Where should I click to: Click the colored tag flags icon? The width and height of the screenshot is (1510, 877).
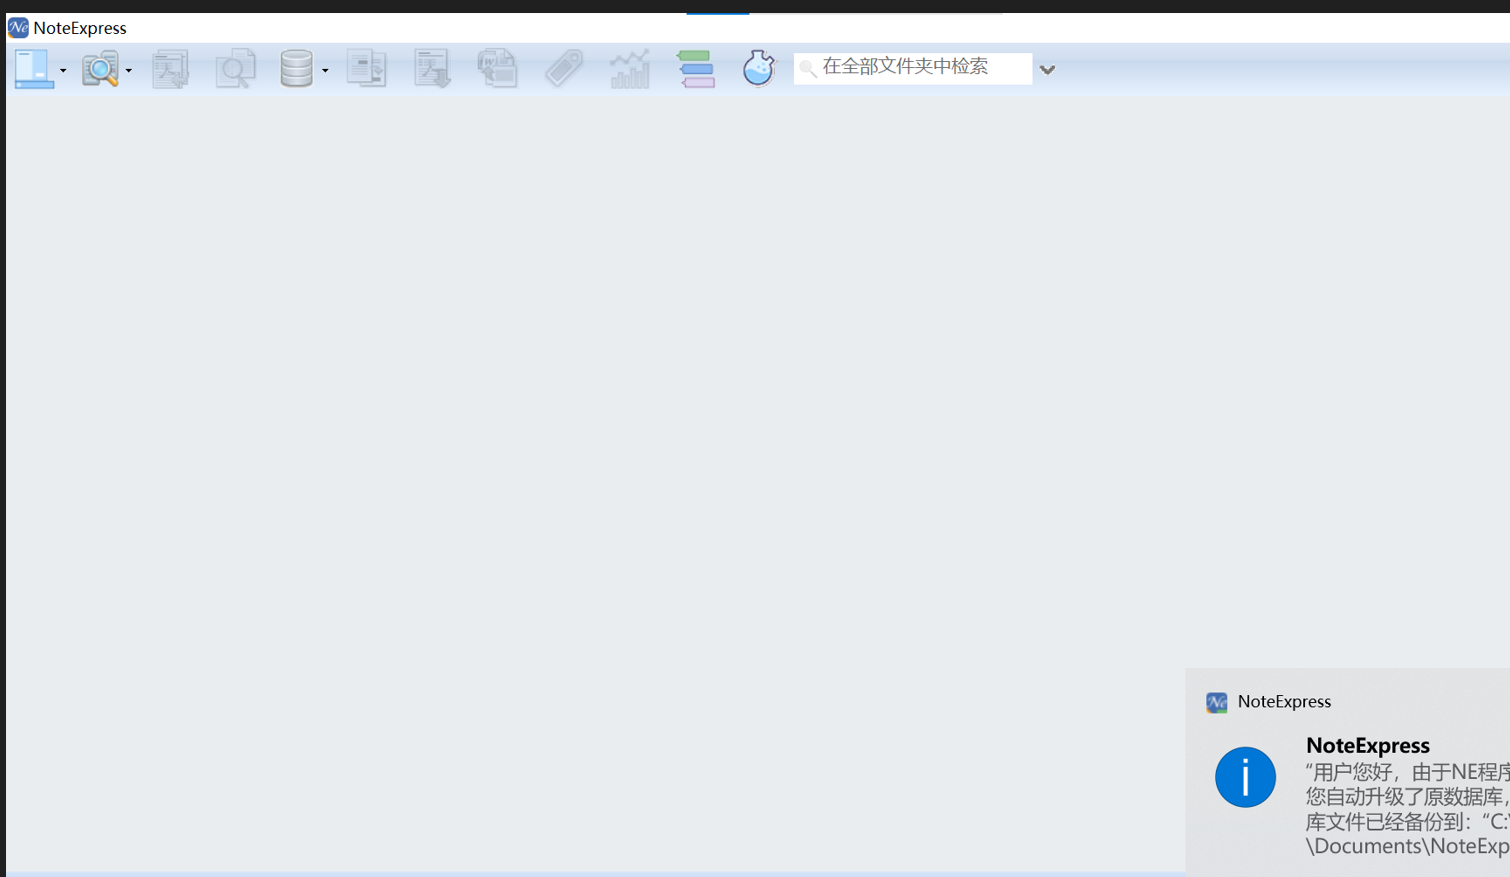click(695, 69)
